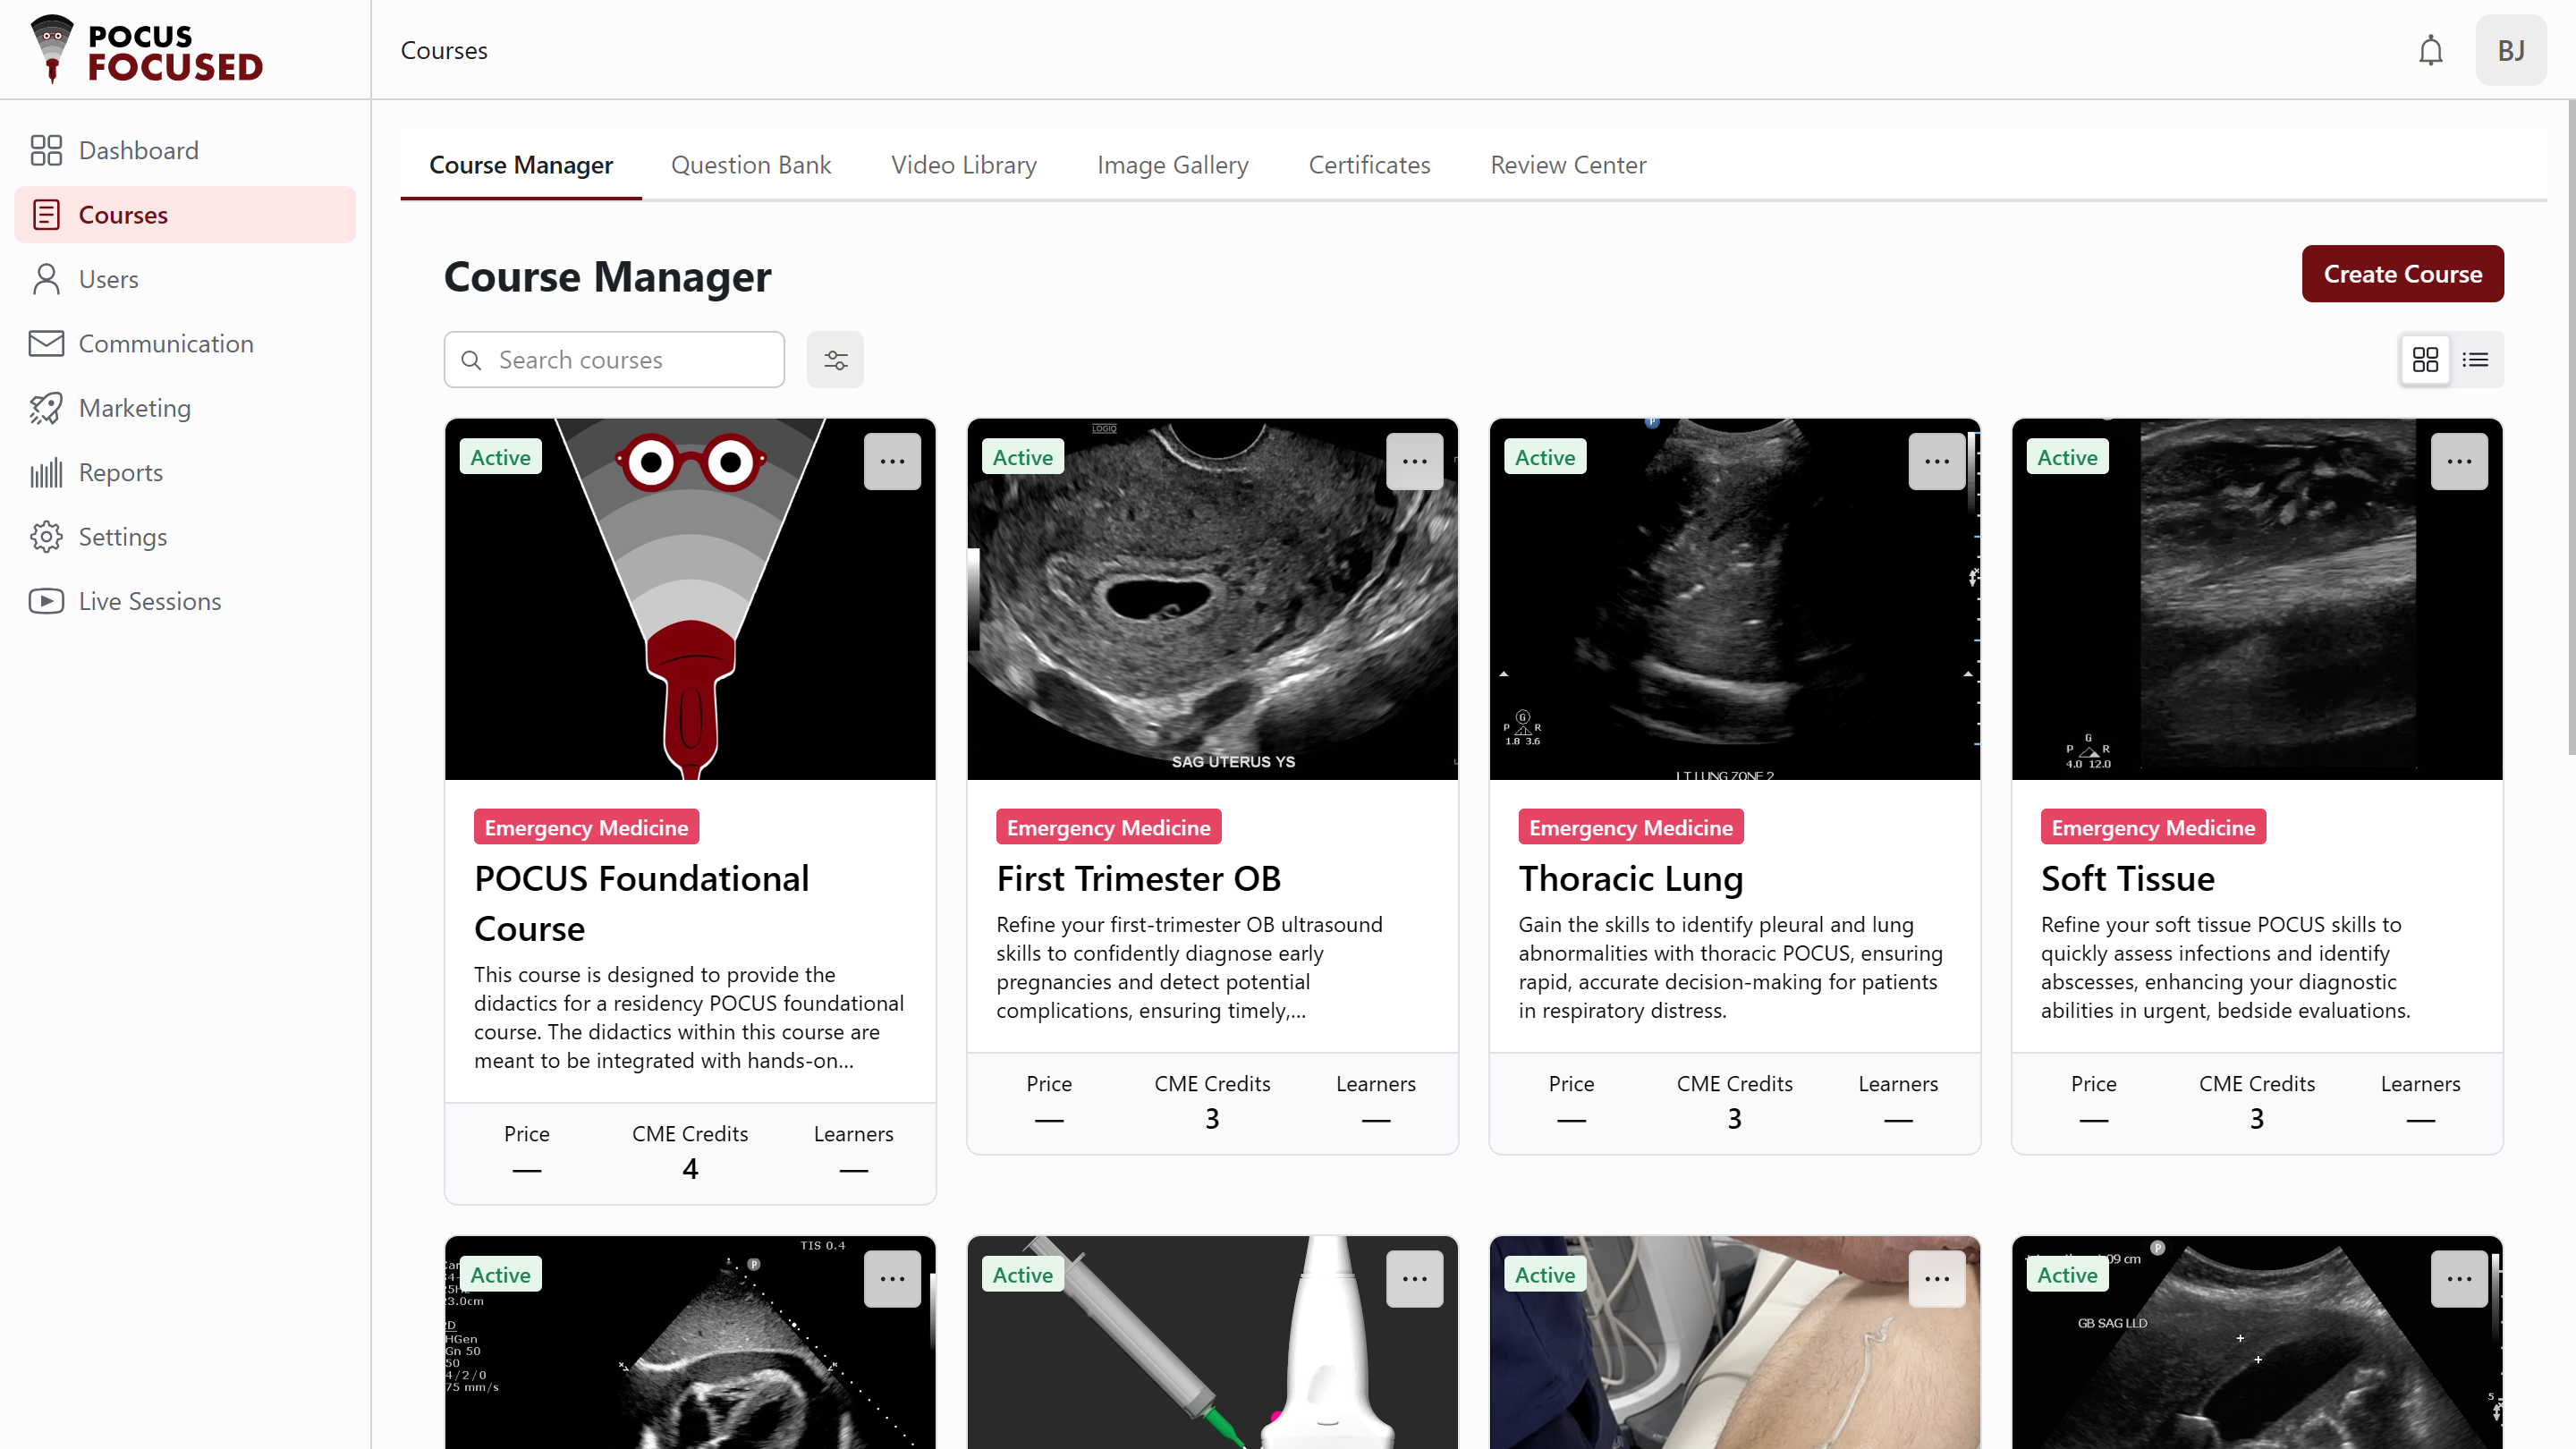Viewport: 2576px width, 1449px height.
Task: Click the Course Manager page heading
Action: pyautogui.click(x=607, y=276)
